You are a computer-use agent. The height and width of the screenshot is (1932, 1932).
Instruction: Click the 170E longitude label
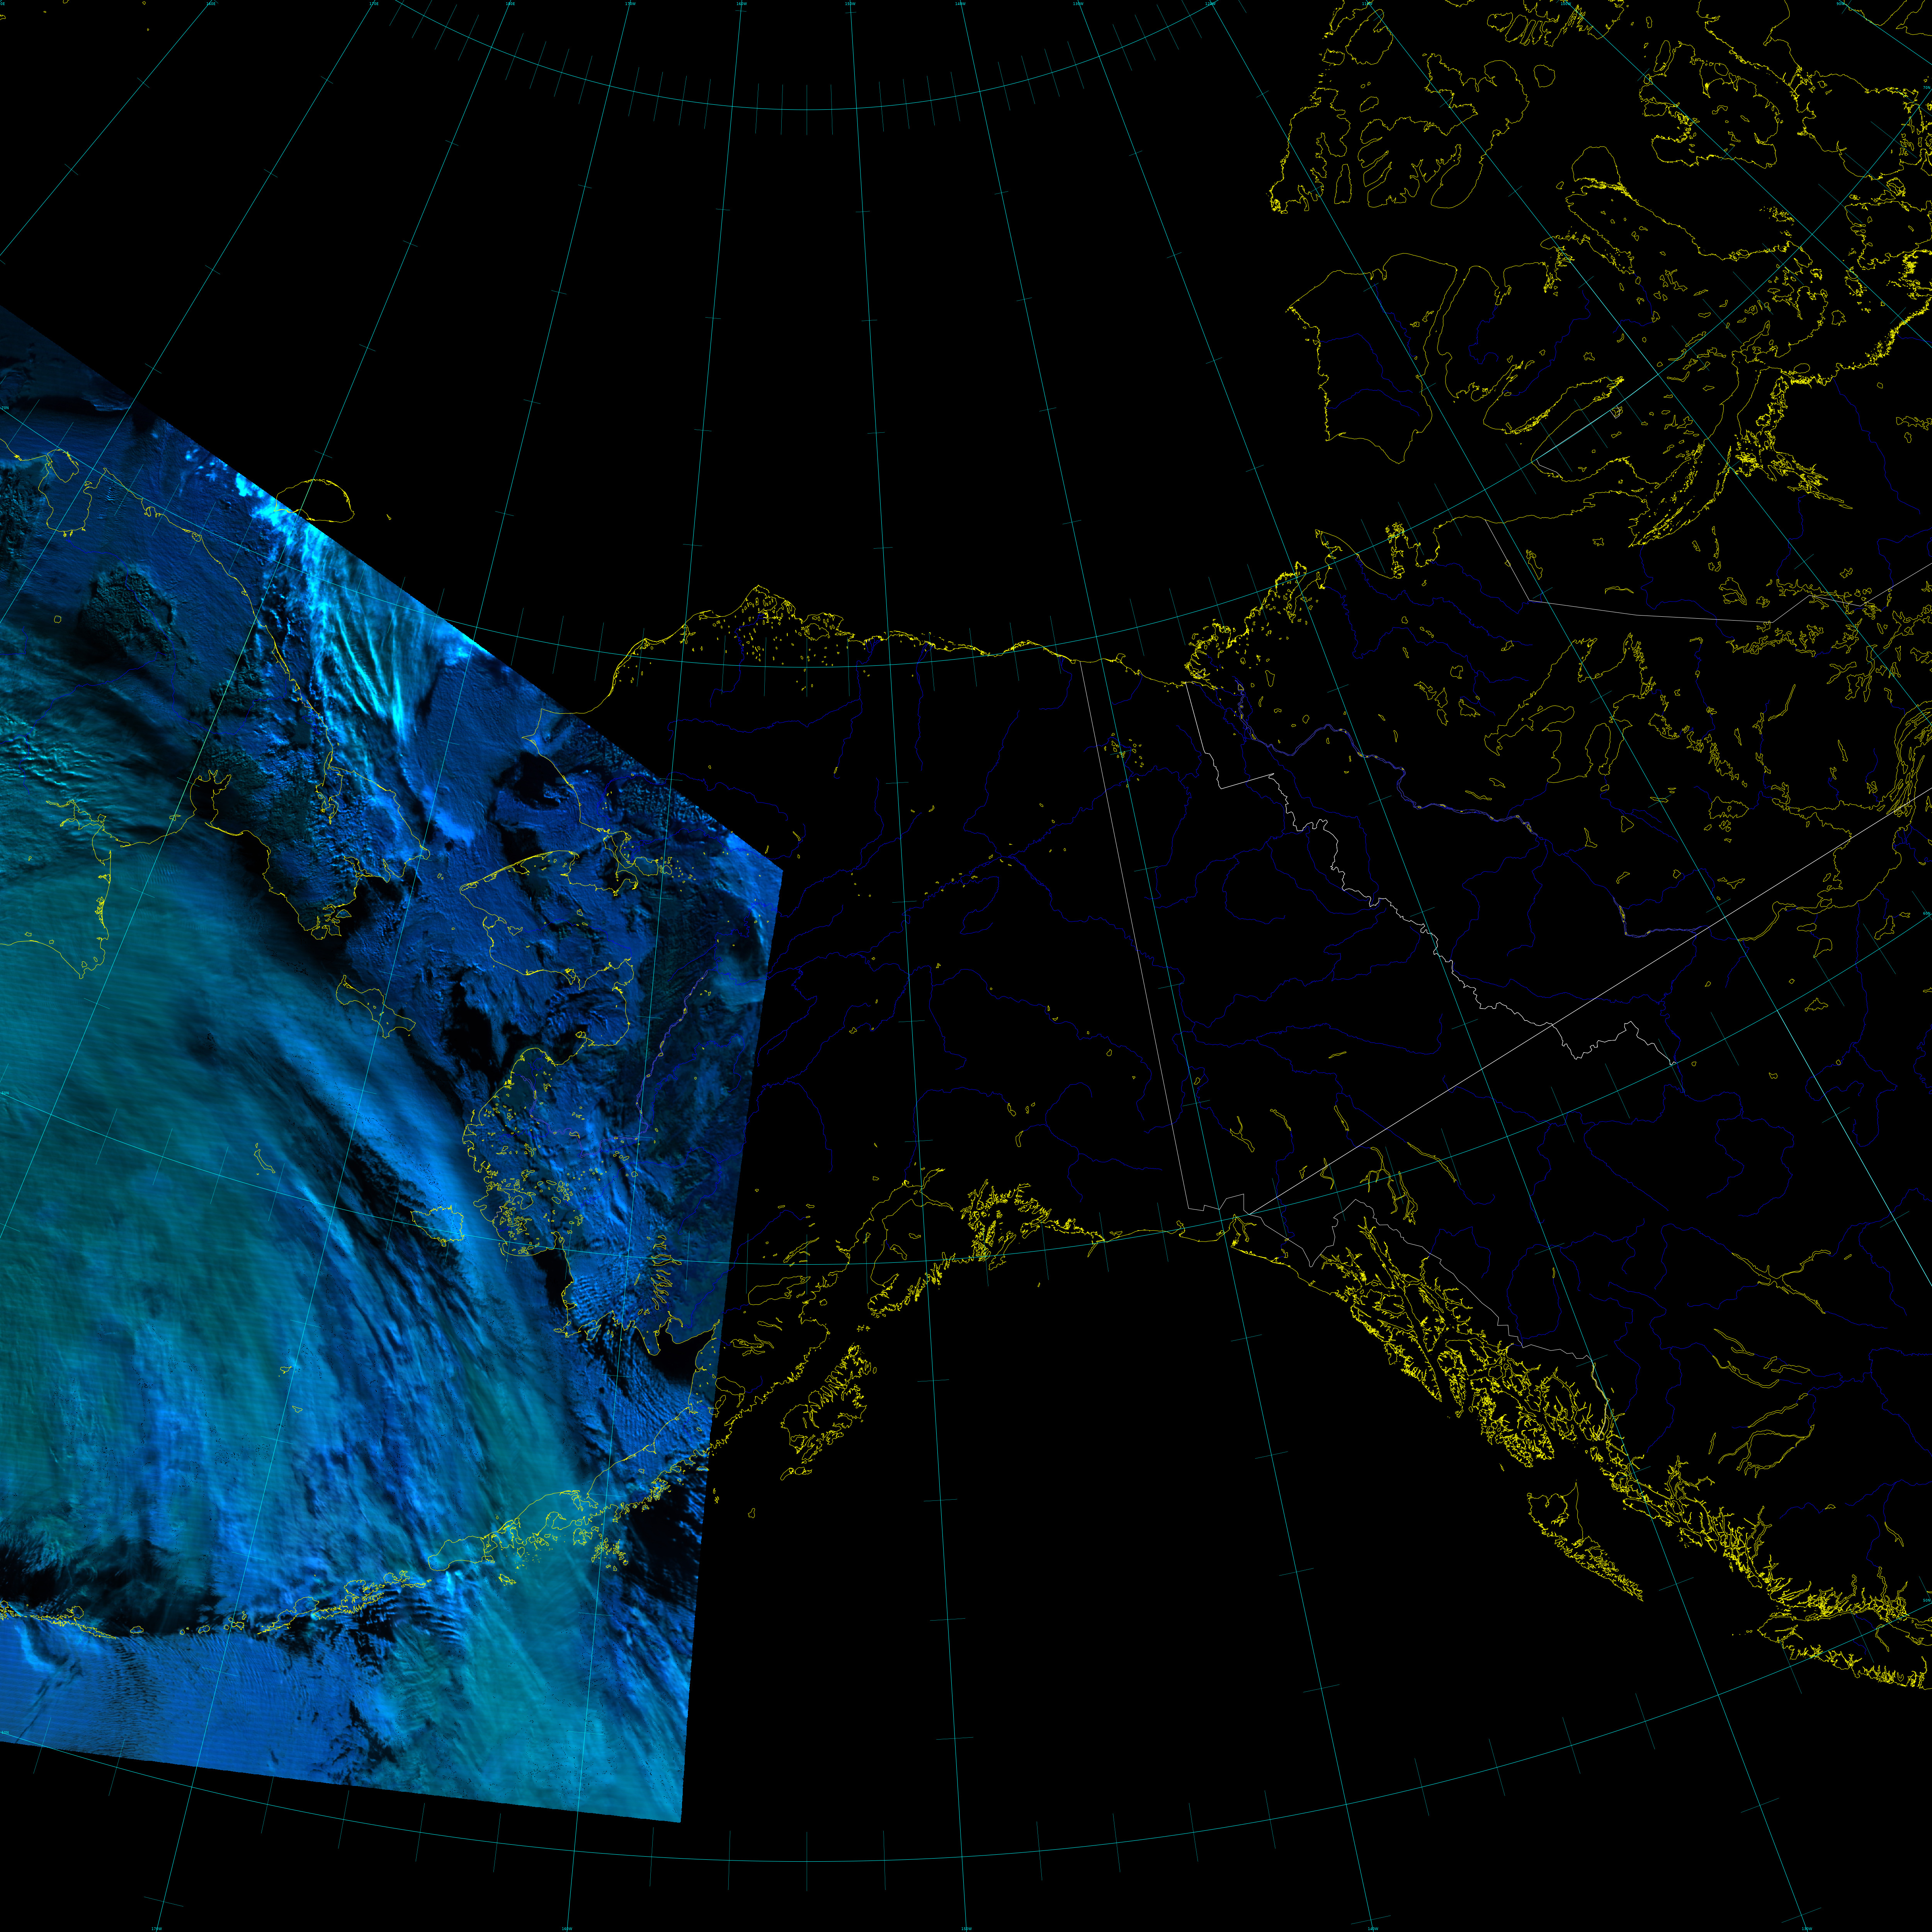click(x=374, y=4)
